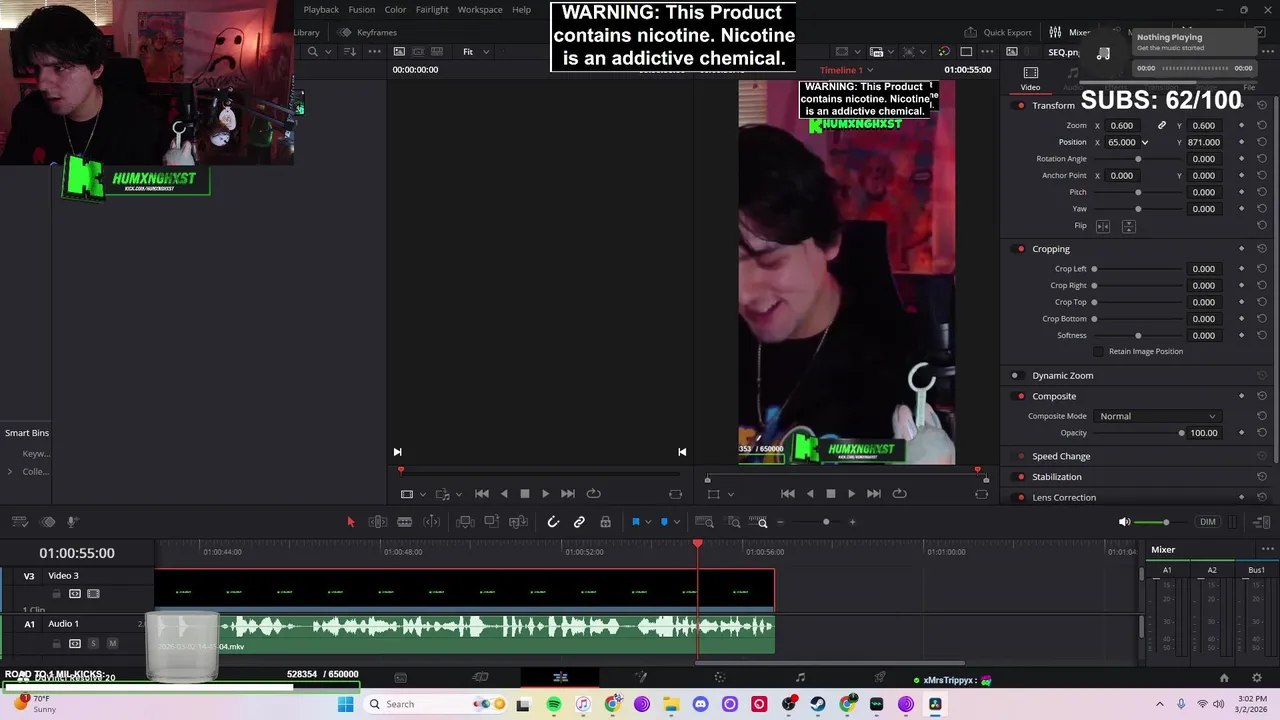Click the Replace Clip timeline icon
Viewport: 1280px width, 720px height.
click(x=518, y=522)
